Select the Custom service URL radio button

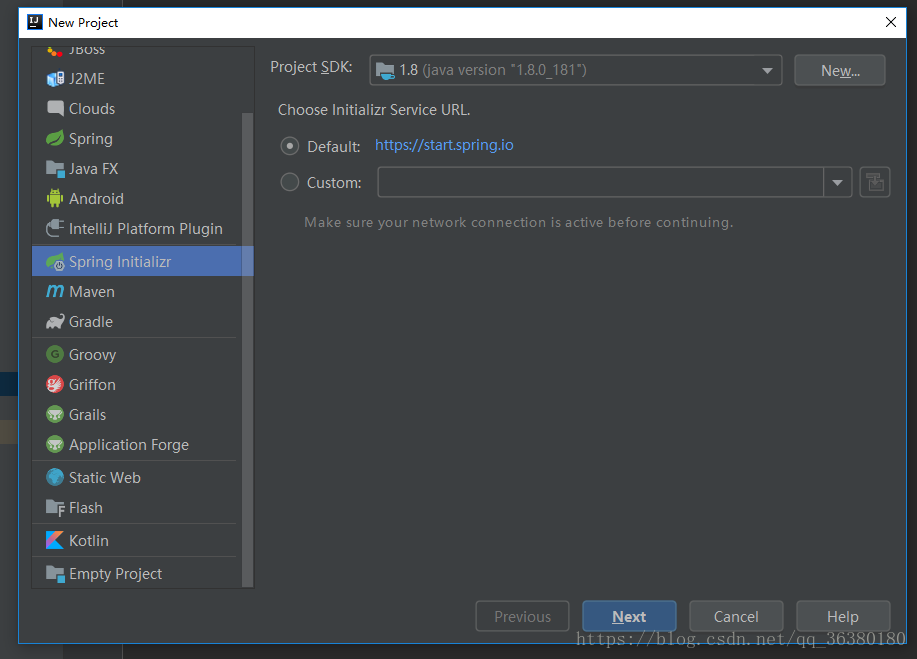click(289, 182)
